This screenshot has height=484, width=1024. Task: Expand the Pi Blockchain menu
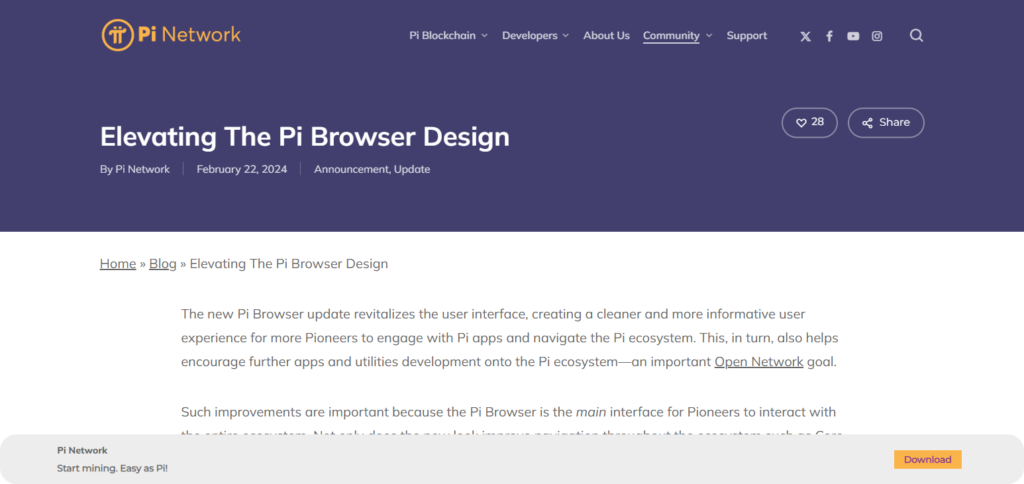(x=448, y=35)
